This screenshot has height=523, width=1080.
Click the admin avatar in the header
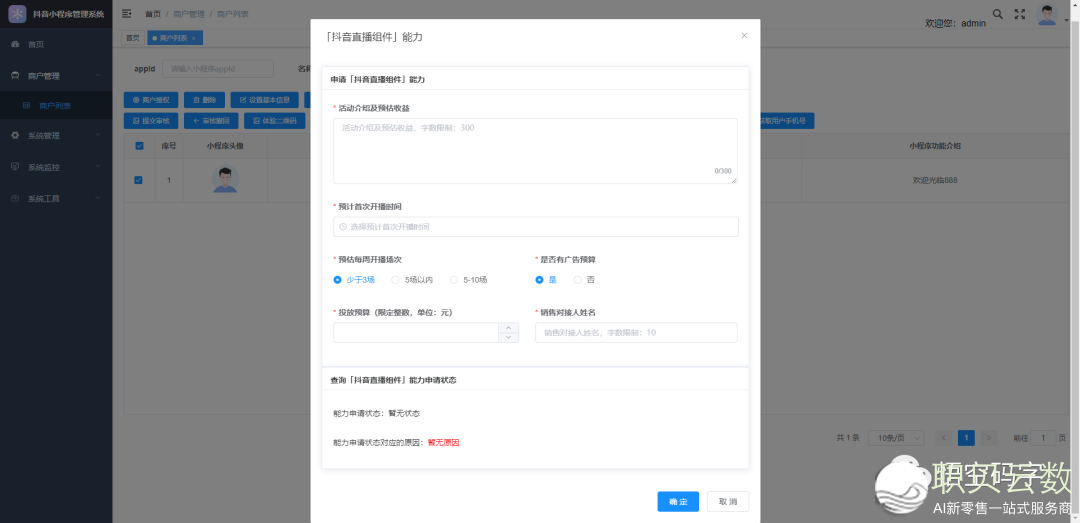1047,14
